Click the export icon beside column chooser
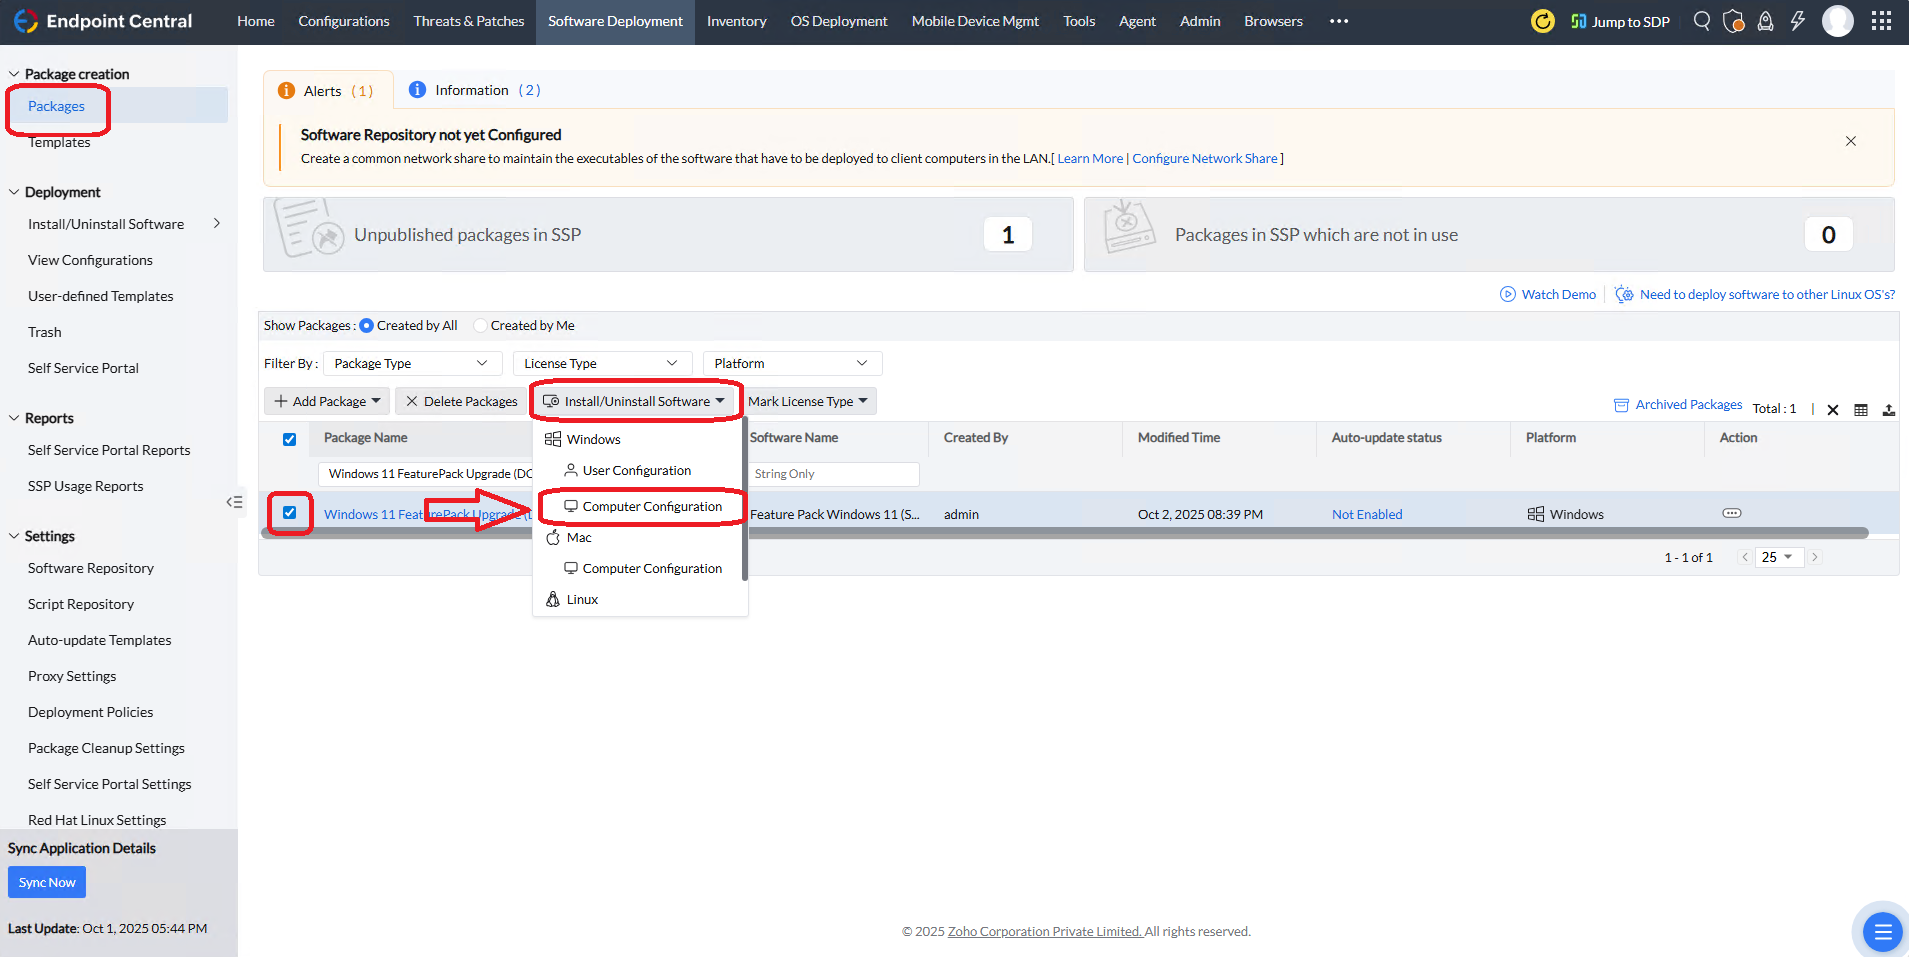Image resolution: width=1909 pixels, height=957 pixels. tap(1888, 410)
